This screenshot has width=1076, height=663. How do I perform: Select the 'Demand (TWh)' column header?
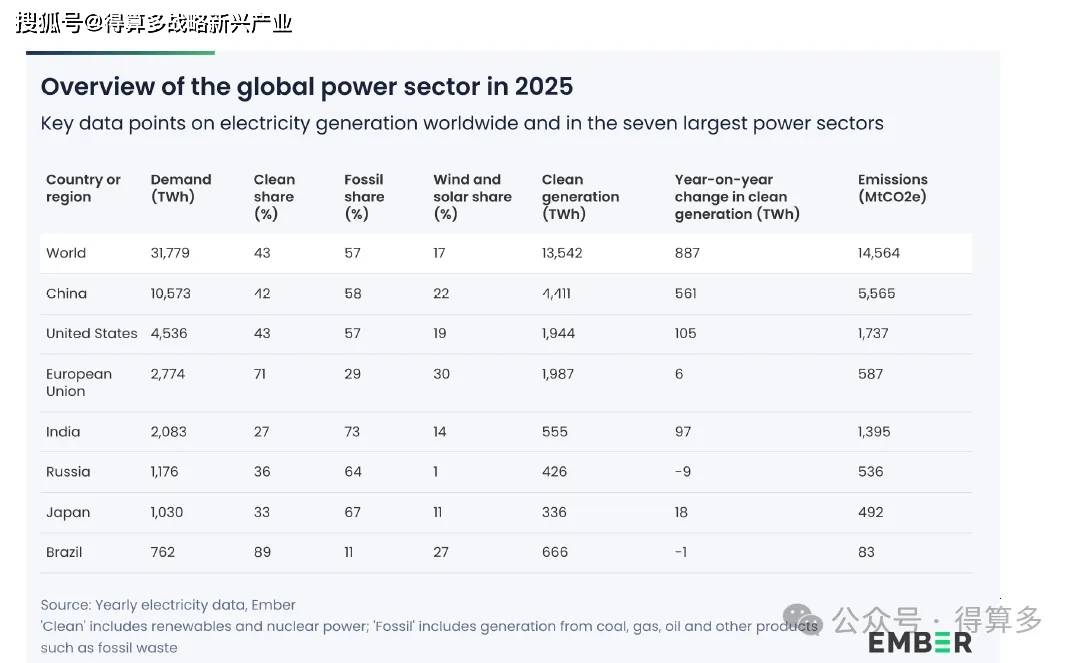[180, 188]
